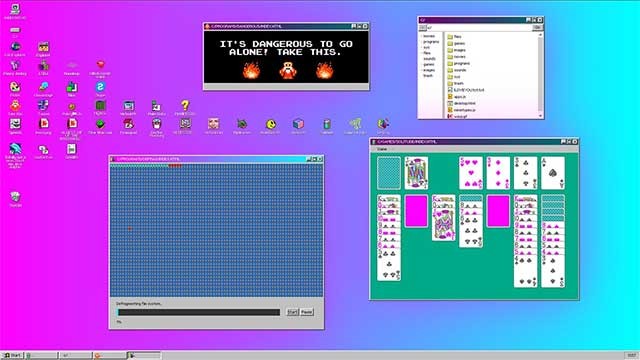Click the file explorer scrollbar down arrow
Viewport: 640px width, 360px height.
tap(541, 116)
